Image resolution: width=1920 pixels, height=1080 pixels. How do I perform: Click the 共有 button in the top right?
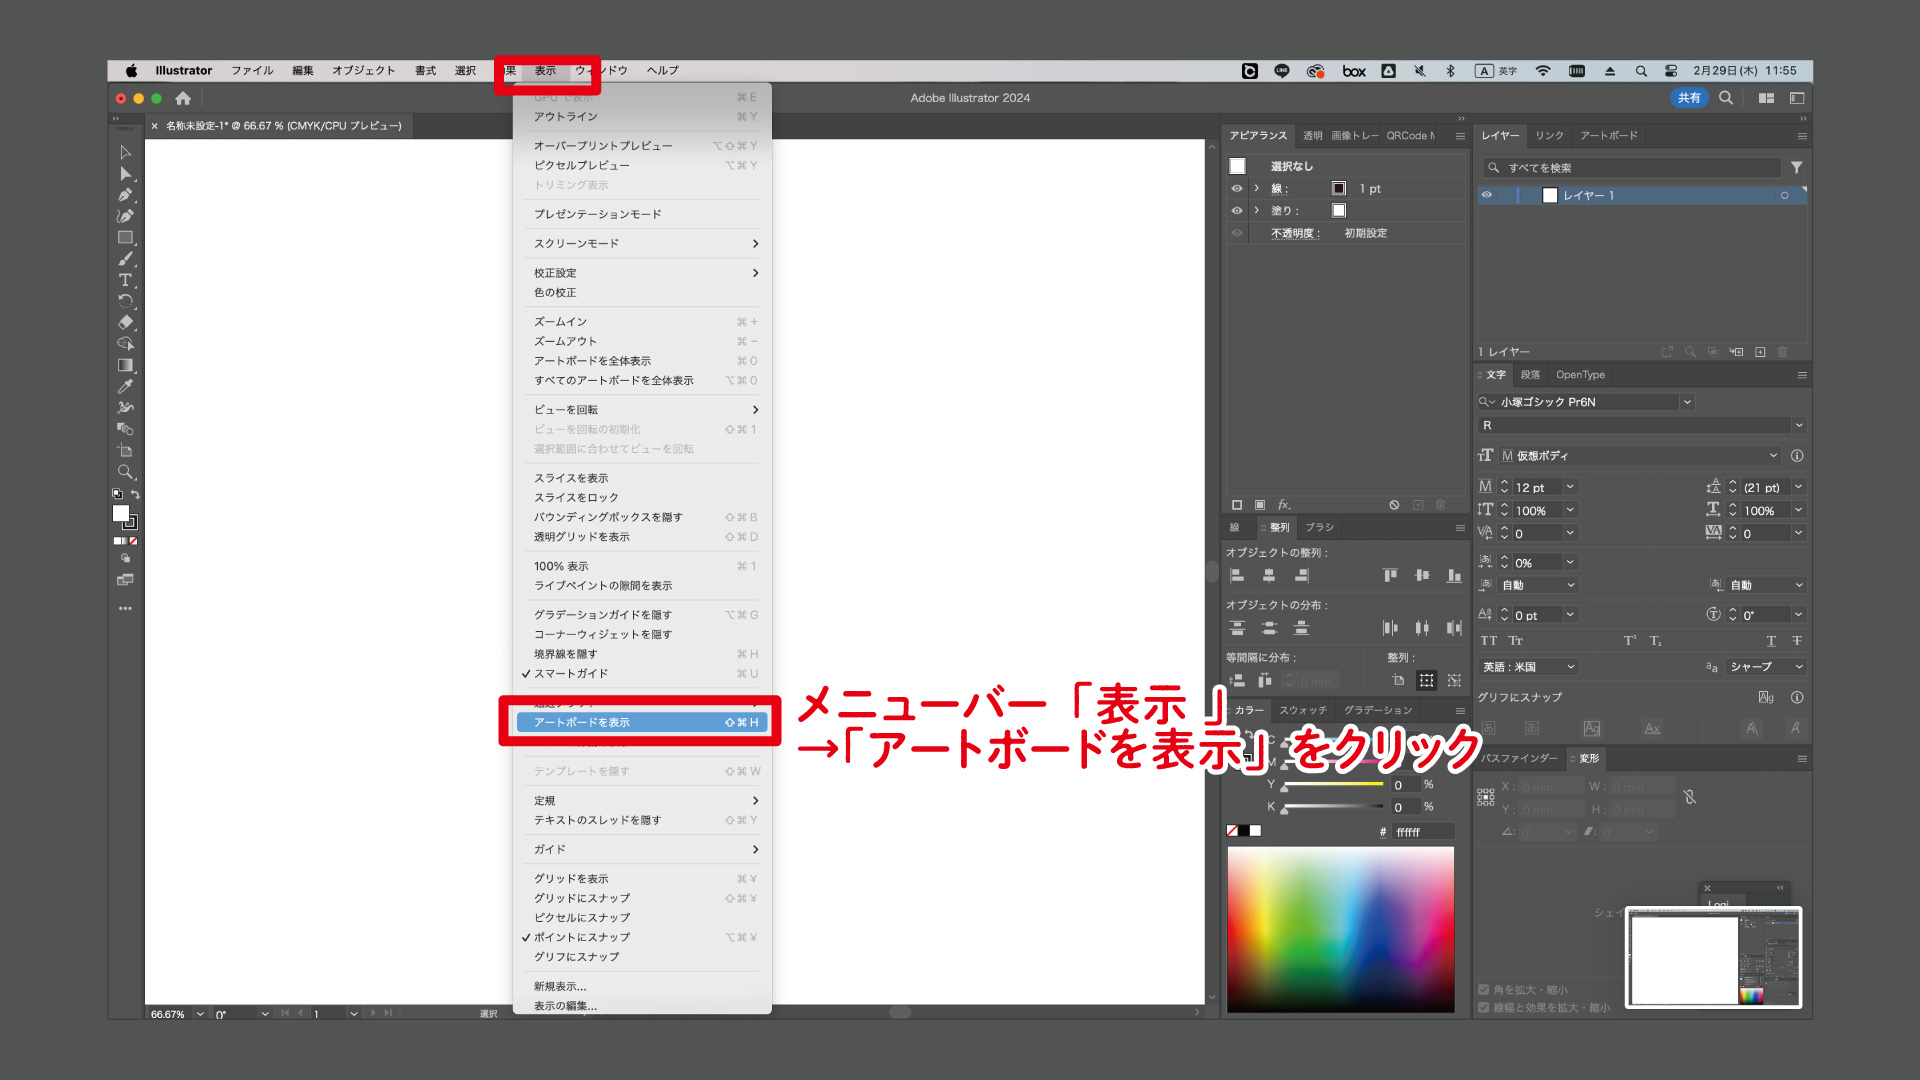click(1690, 98)
